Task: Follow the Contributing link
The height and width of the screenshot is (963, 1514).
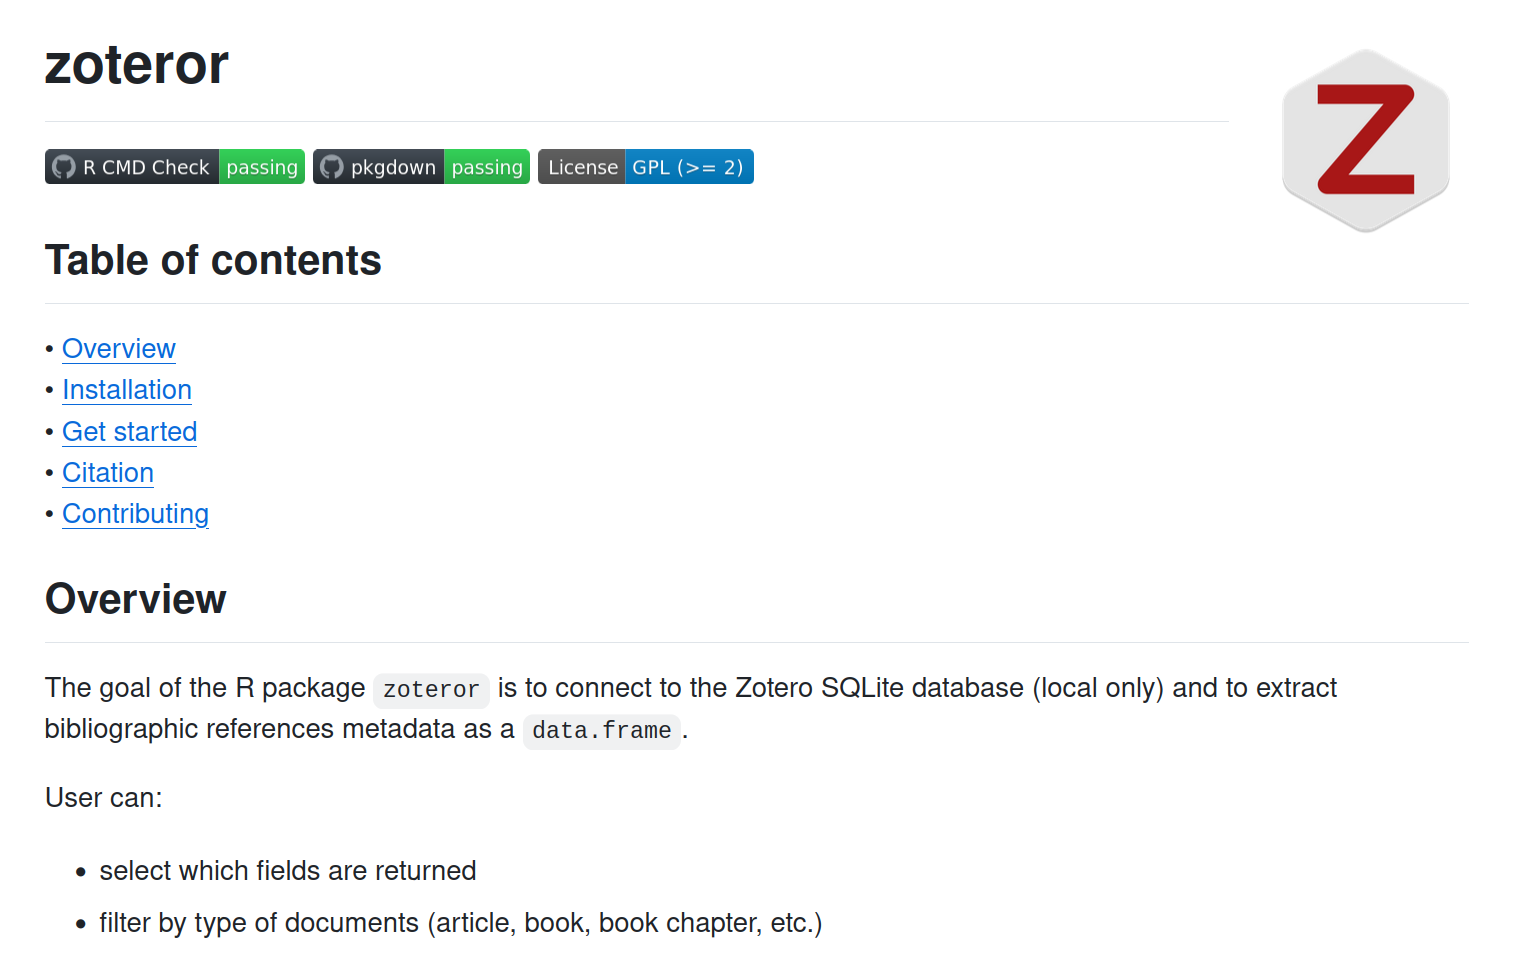Action: [136, 514]
